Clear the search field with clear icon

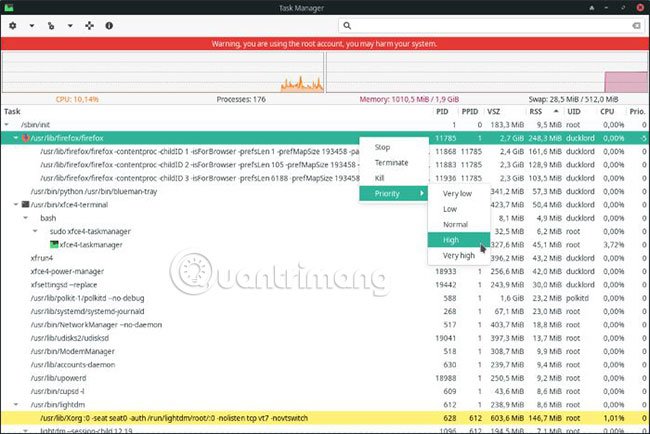pyautogui.click(x=636, y=26)
